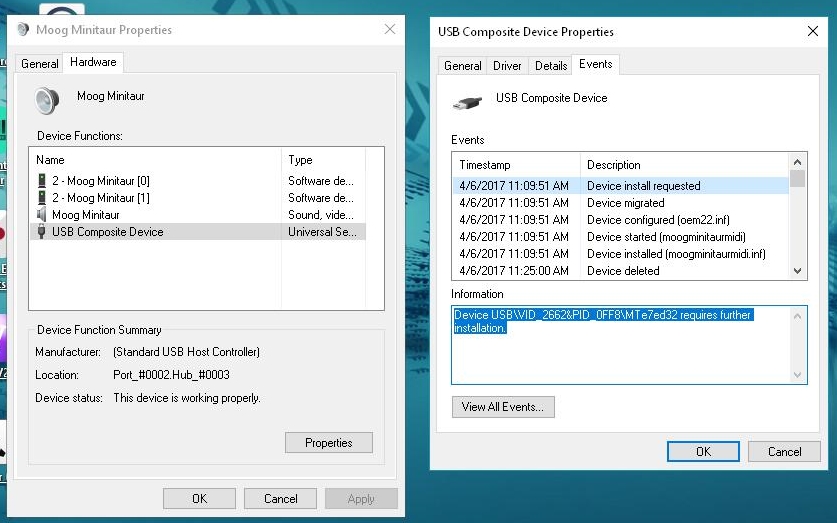Click the speaker icon beside Moog Minitaur
Screen dimensions: 837x523
point(46,101)
